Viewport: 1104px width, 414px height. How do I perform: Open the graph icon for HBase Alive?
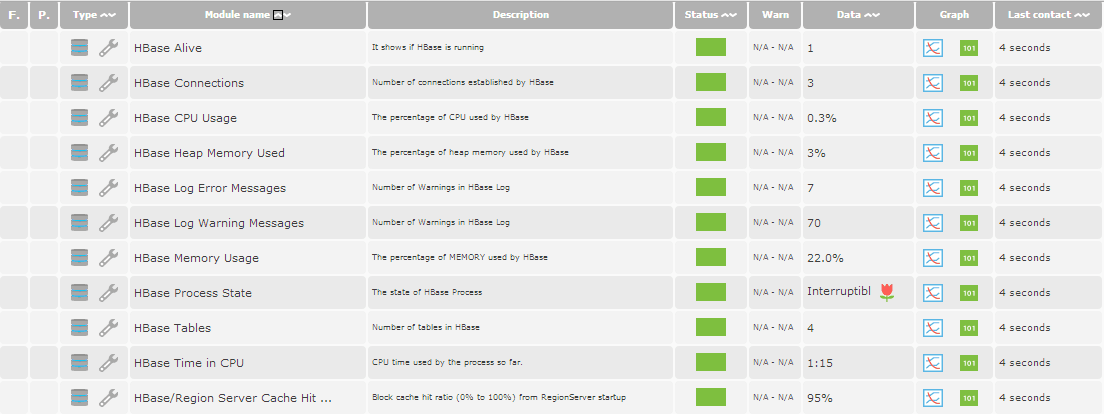(933, 48)
